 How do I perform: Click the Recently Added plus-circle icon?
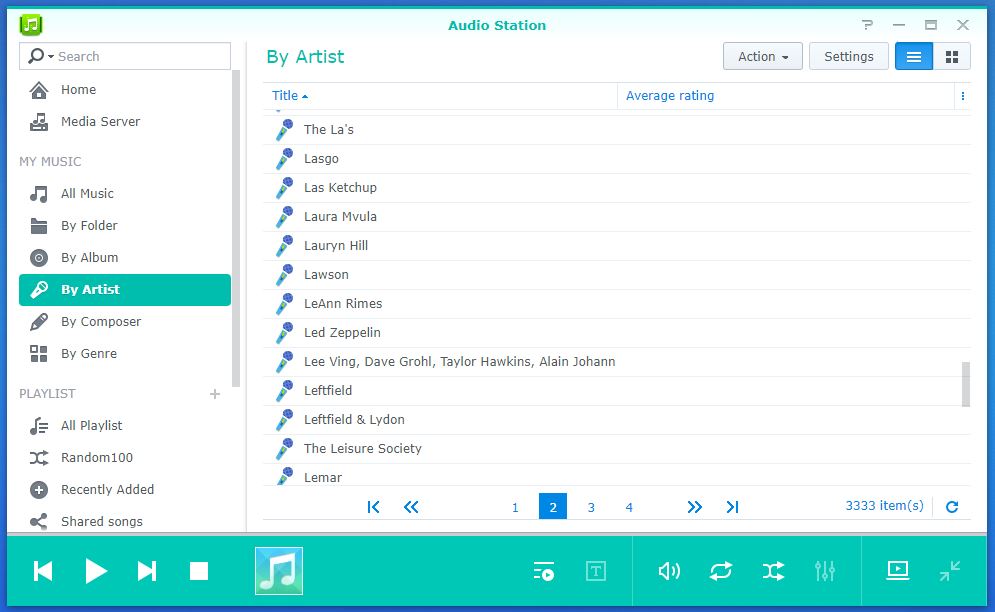pos(39,489)
